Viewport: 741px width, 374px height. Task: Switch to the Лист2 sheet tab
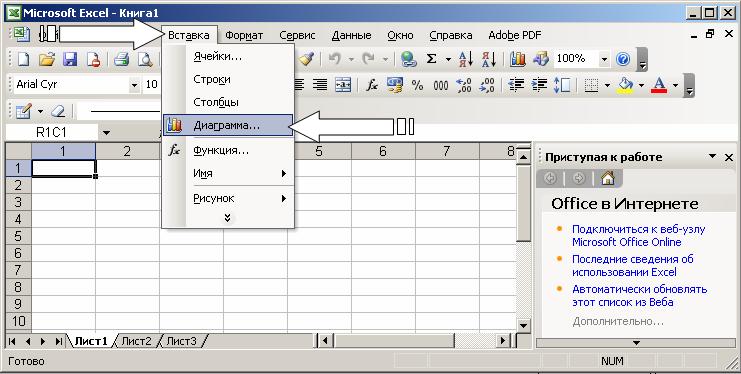click(137, 341)
